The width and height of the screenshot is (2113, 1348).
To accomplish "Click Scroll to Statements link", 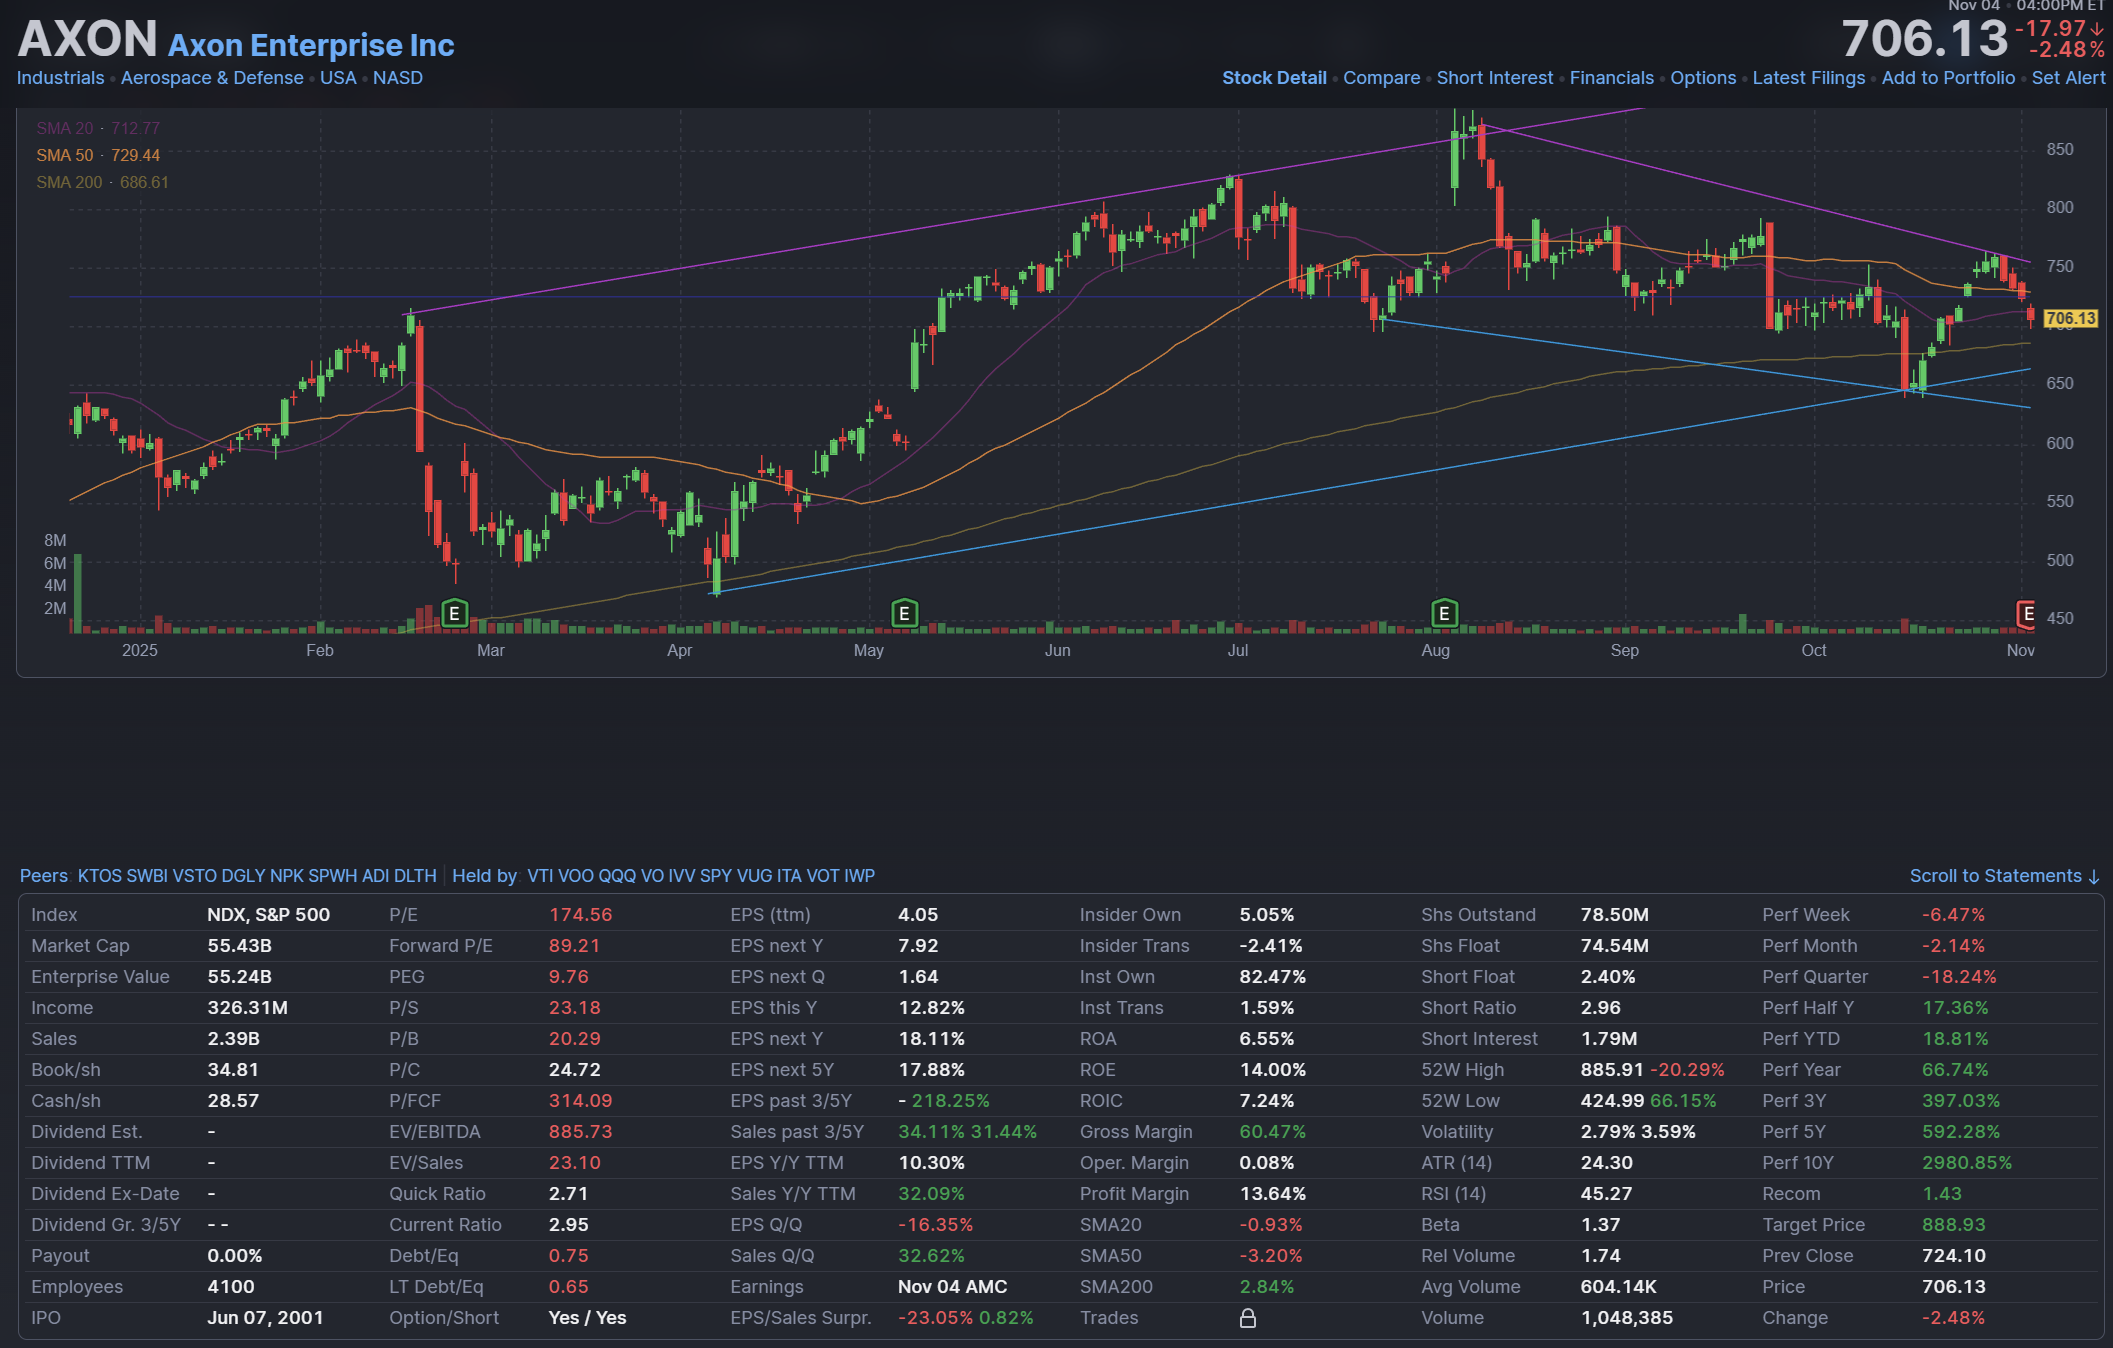I will pos(2003,876).
